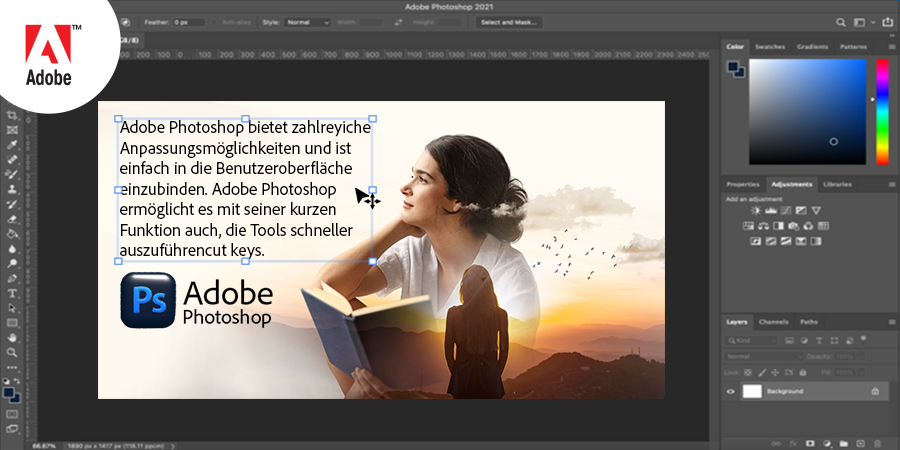The width and height of the screenshot is (900, 450).
Task: Click the Background layer thumbnail
Action: point(752,391)
